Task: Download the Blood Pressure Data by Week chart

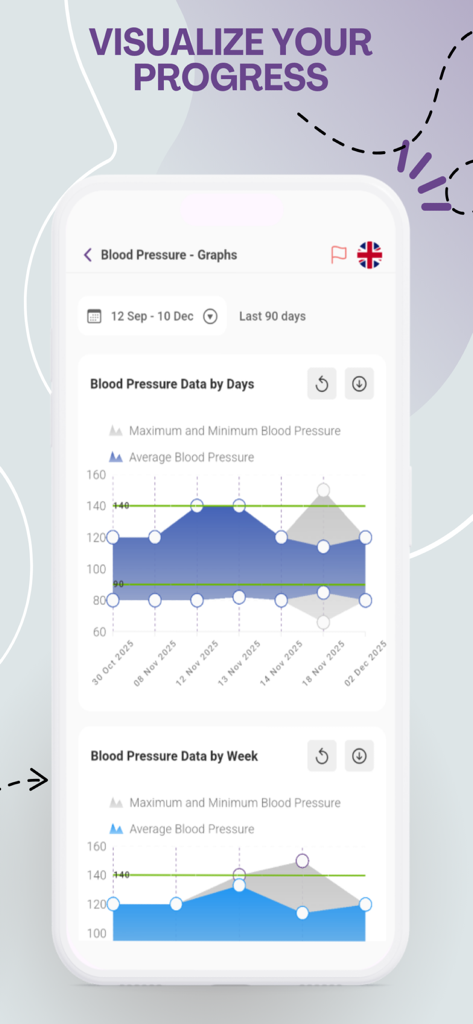Action: click(x=359, y=756)
